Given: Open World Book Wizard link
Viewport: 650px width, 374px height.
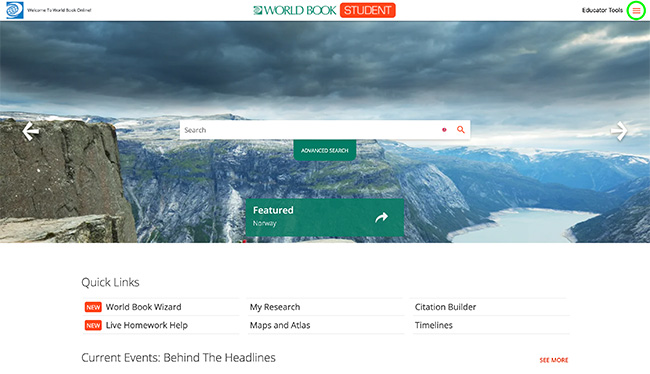Looking at the screenshot, I should [143, 307].
